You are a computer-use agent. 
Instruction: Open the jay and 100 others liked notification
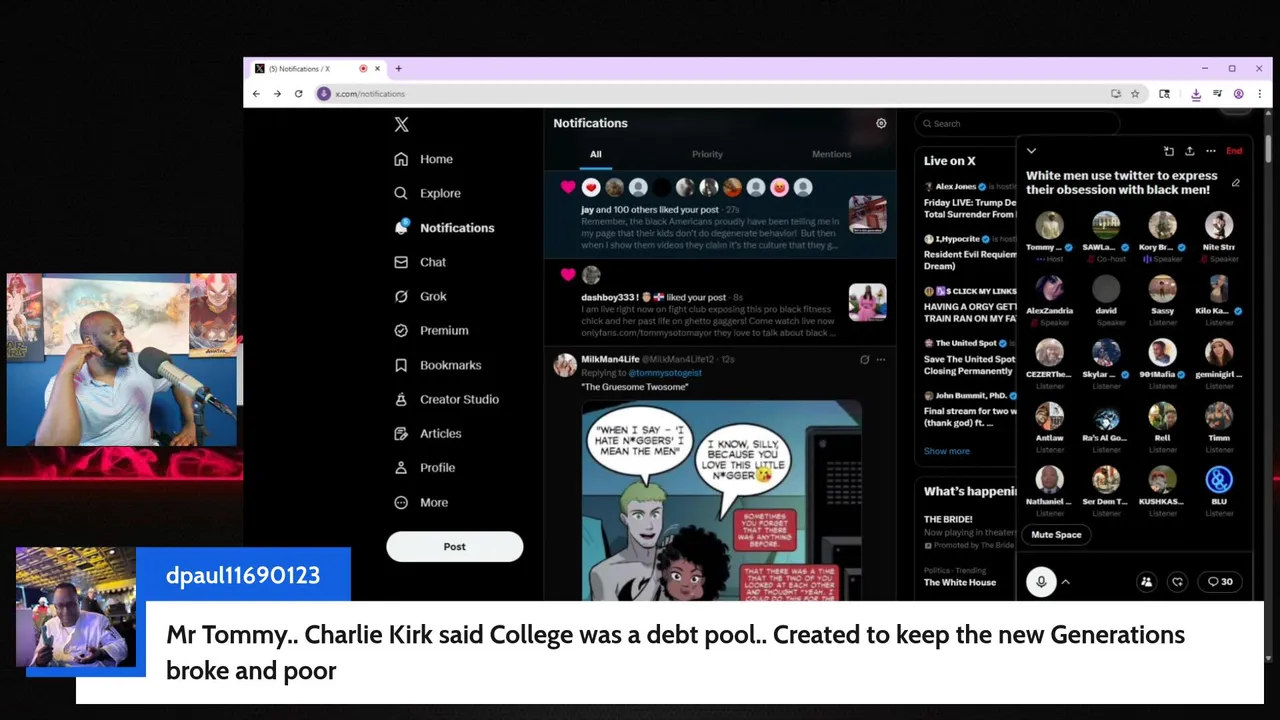pos(720,215)
